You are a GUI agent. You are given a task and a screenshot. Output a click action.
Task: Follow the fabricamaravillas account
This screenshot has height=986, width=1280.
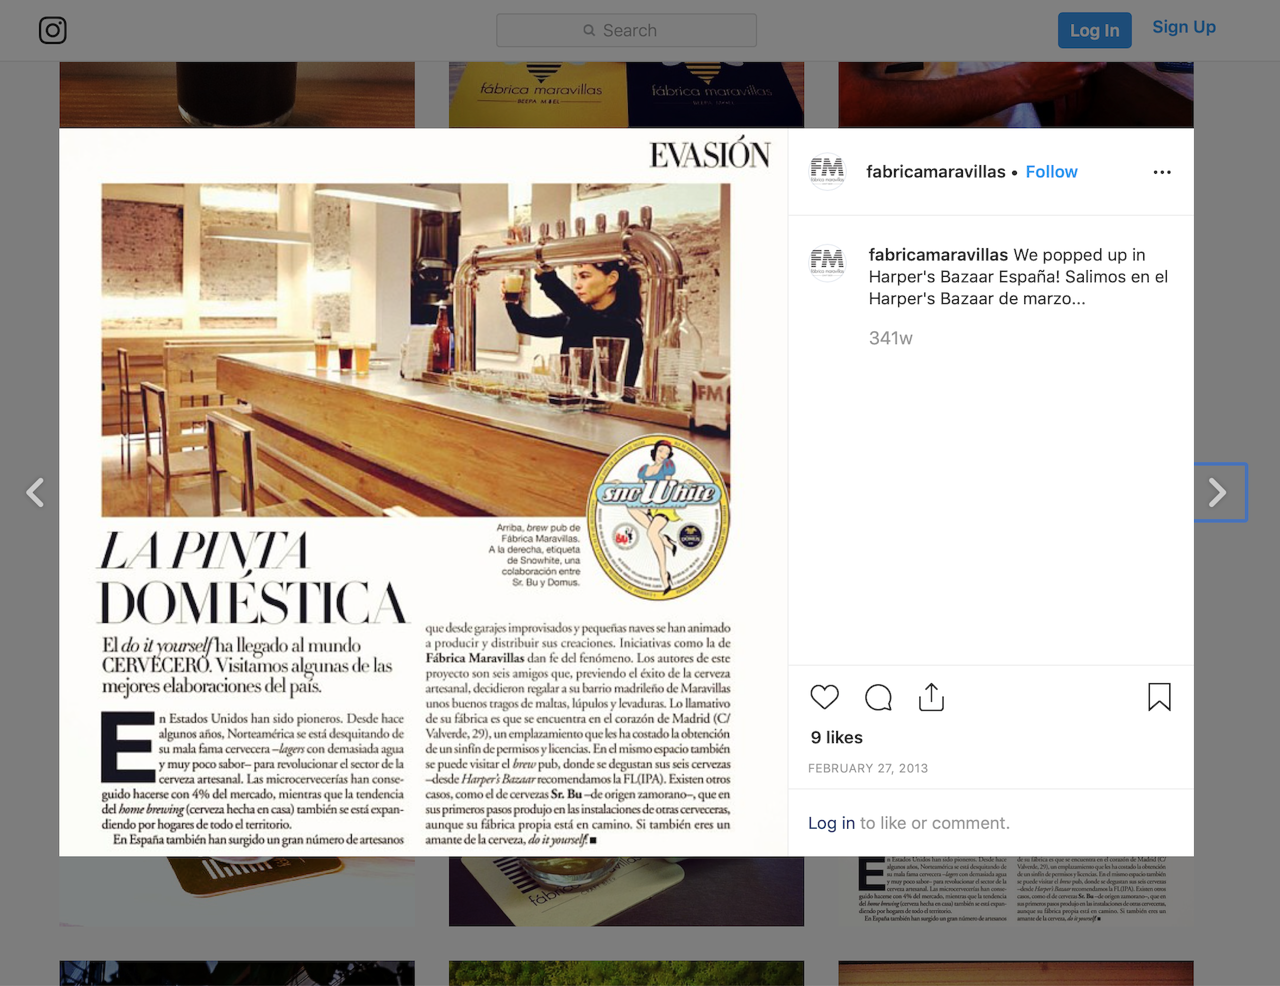[x=1051, y=172]
